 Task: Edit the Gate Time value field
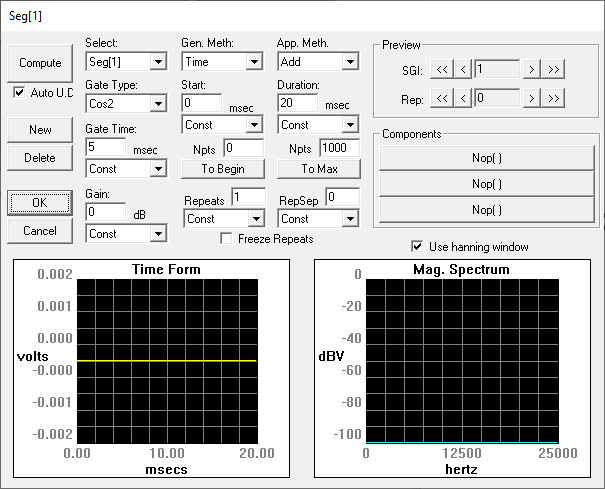(x=106, y=147)
